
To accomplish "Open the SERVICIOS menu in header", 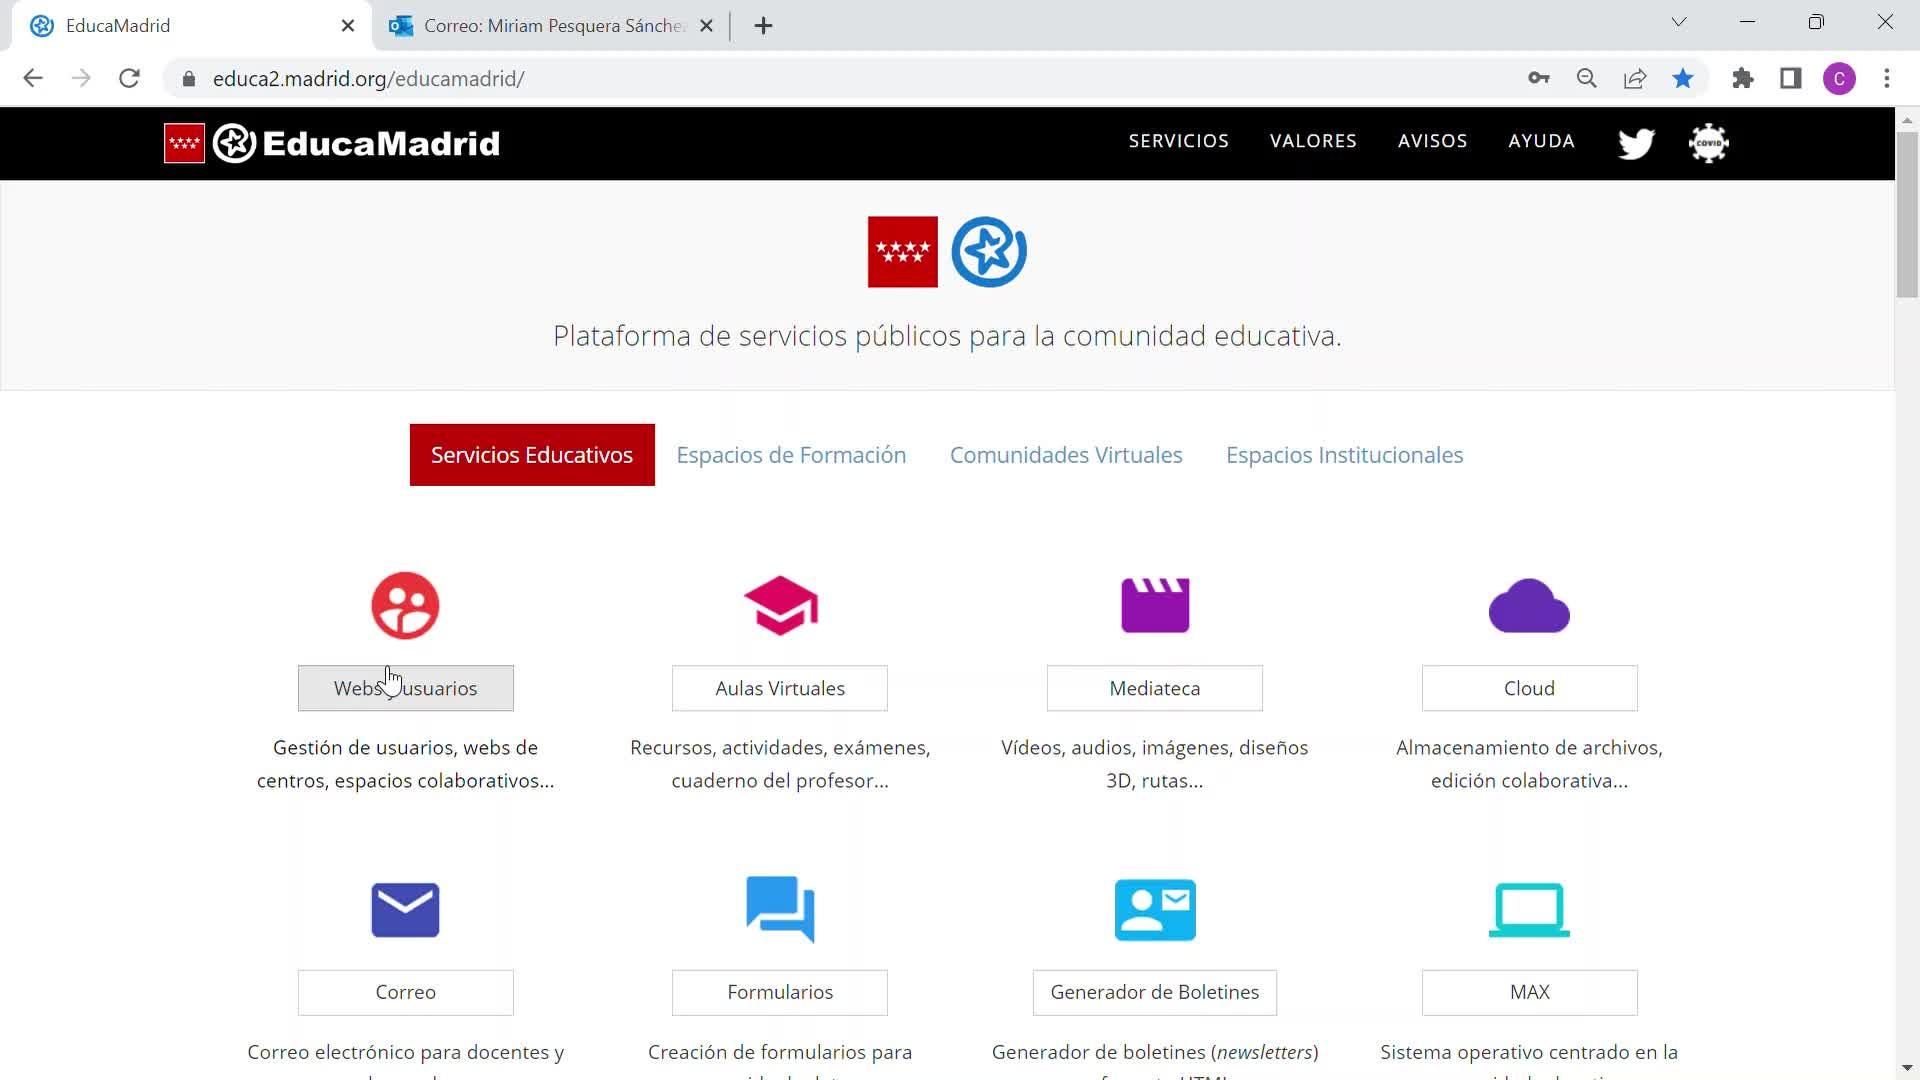I will 1178,141.
